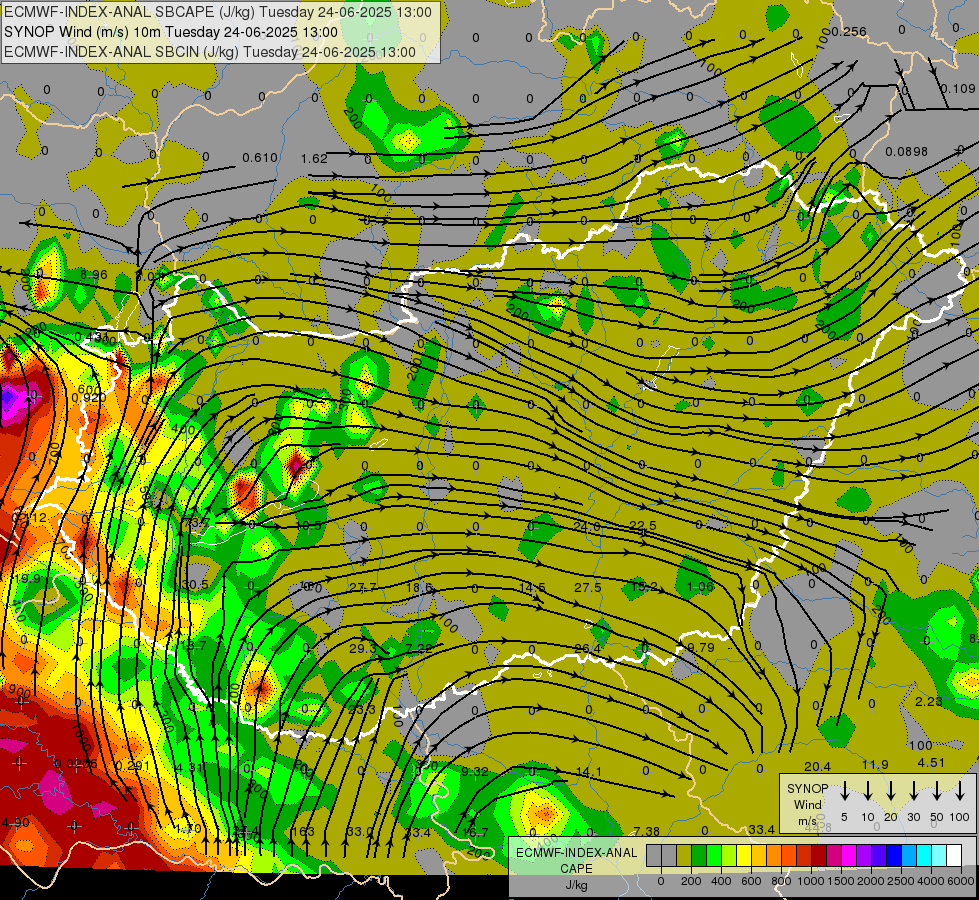Click the map value 30.5
Image resolution: width=979 pixels, height=900 pixels.
(195, 585)
